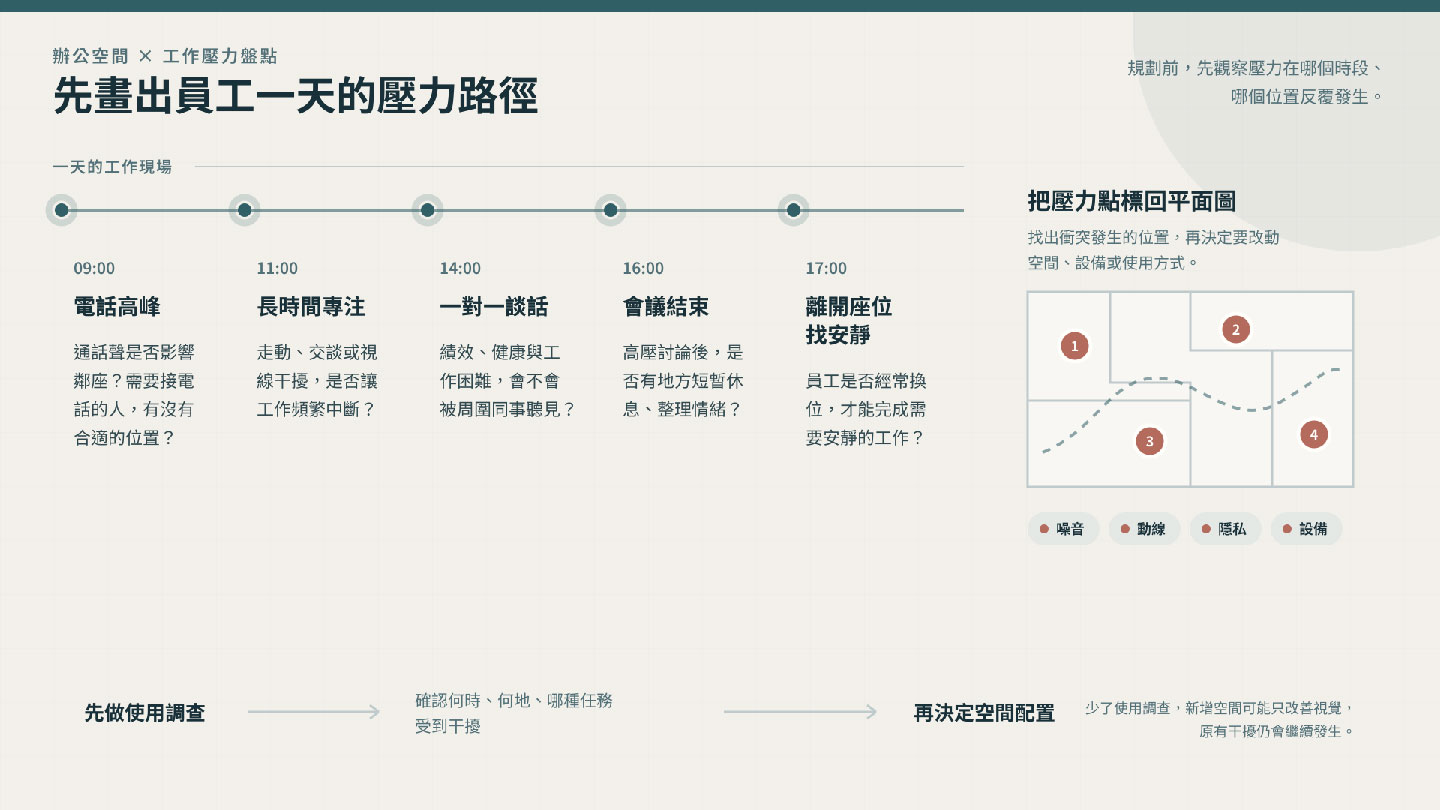Click the arrow after 先做使用調查
The height and width of the screenshot is (810, 1440).
coord(314,712)
